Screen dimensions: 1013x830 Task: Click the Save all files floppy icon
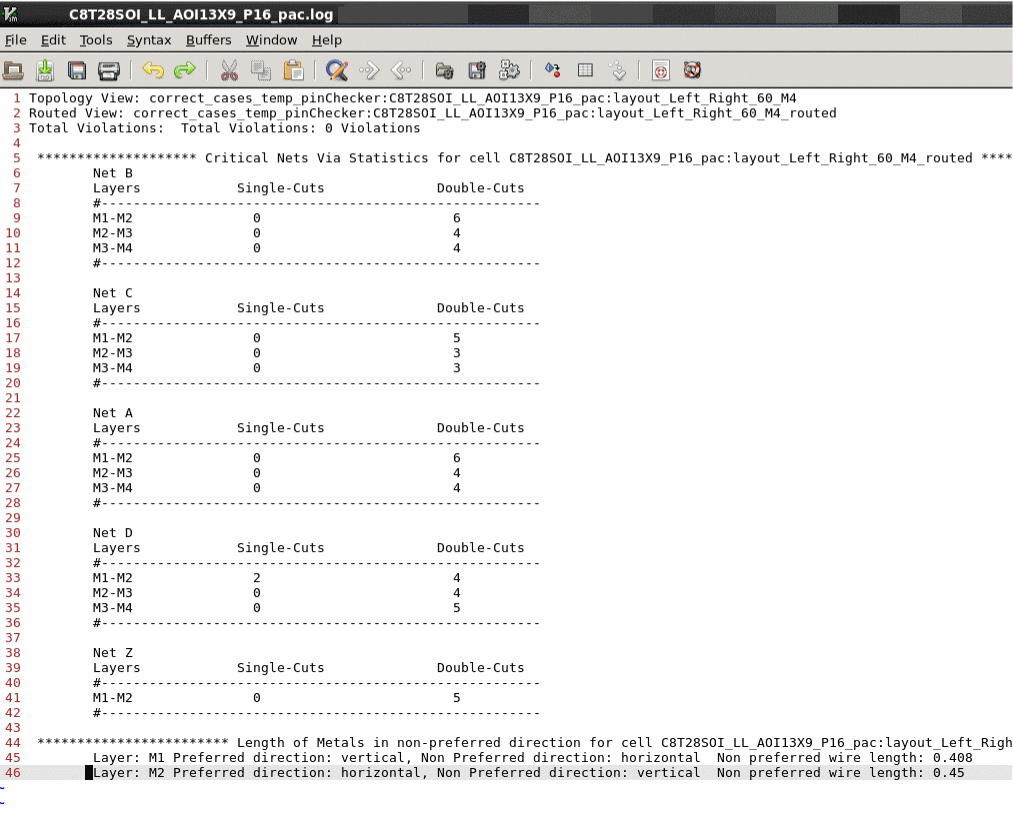tap(77, 70)
